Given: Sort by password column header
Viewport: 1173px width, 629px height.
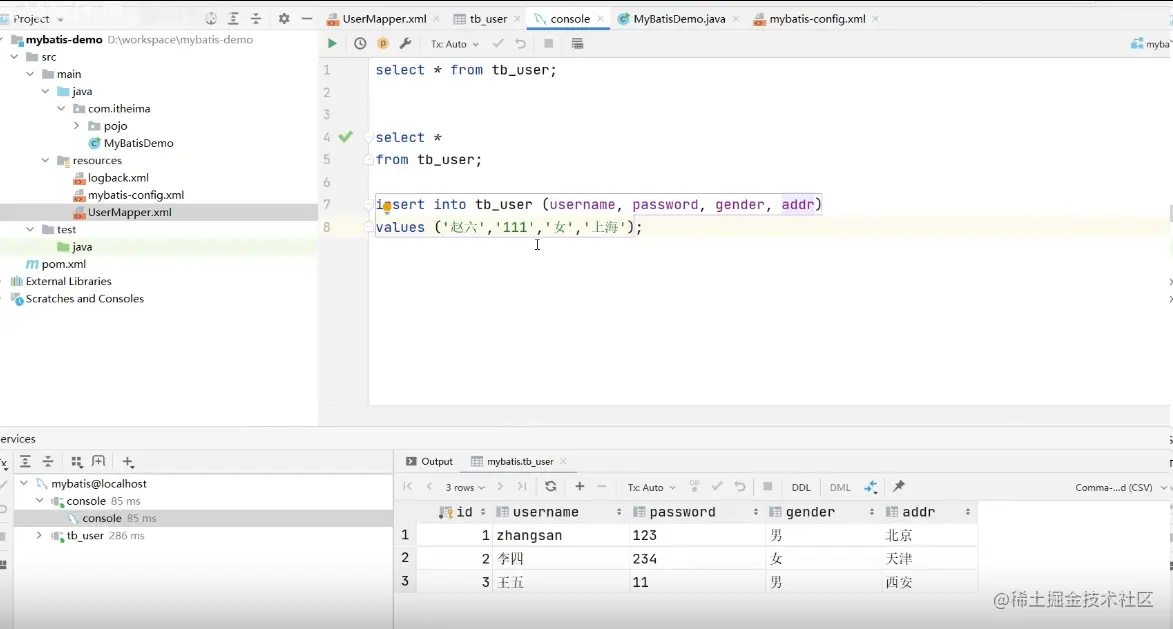Looking at the screenshot, I should pyautogui.click(x=696, y=512).
